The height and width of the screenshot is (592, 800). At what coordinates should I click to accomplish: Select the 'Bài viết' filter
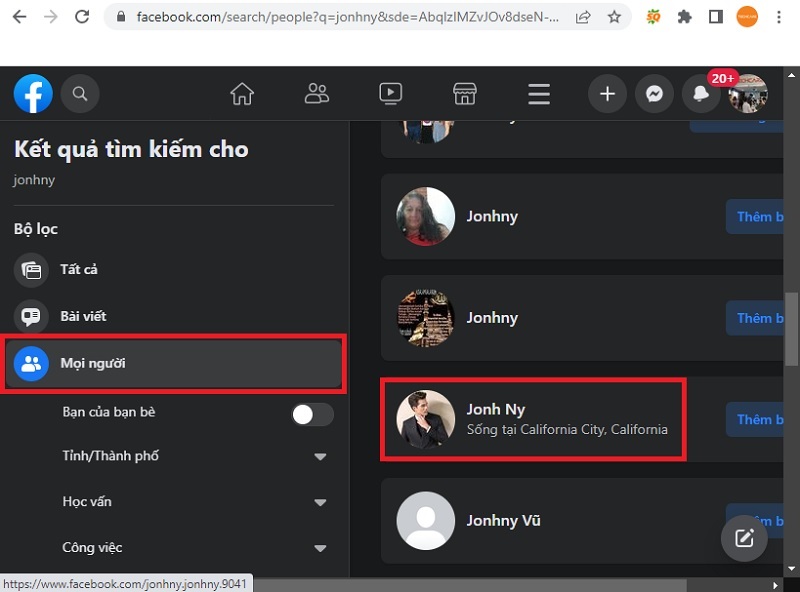point(83,316)
